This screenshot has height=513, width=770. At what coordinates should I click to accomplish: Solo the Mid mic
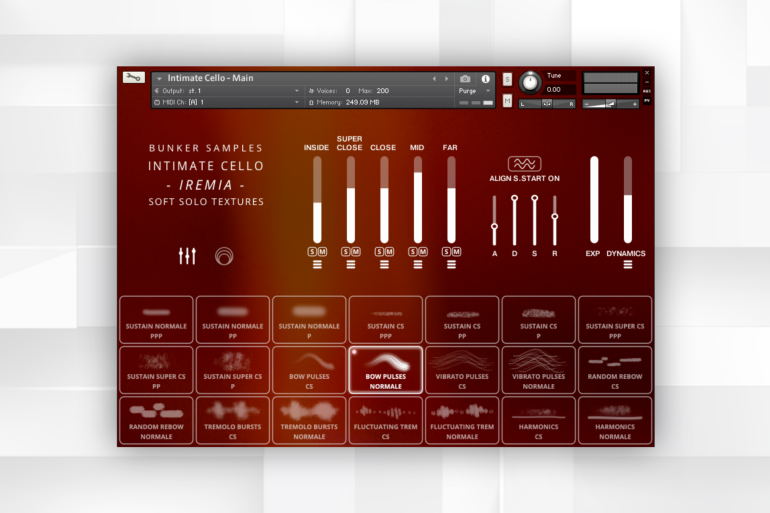[x=412, y=251]
